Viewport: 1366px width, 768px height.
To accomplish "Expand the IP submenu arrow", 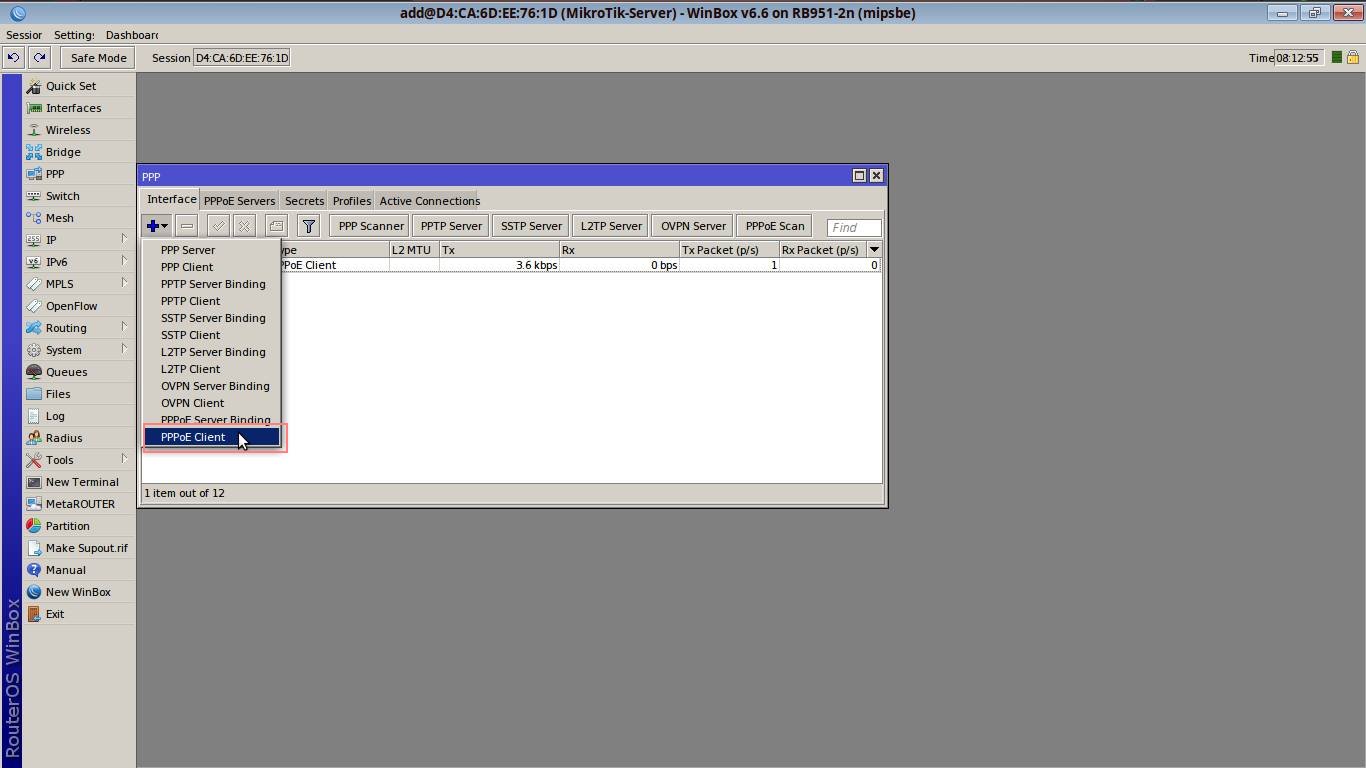I will (124, 239).
